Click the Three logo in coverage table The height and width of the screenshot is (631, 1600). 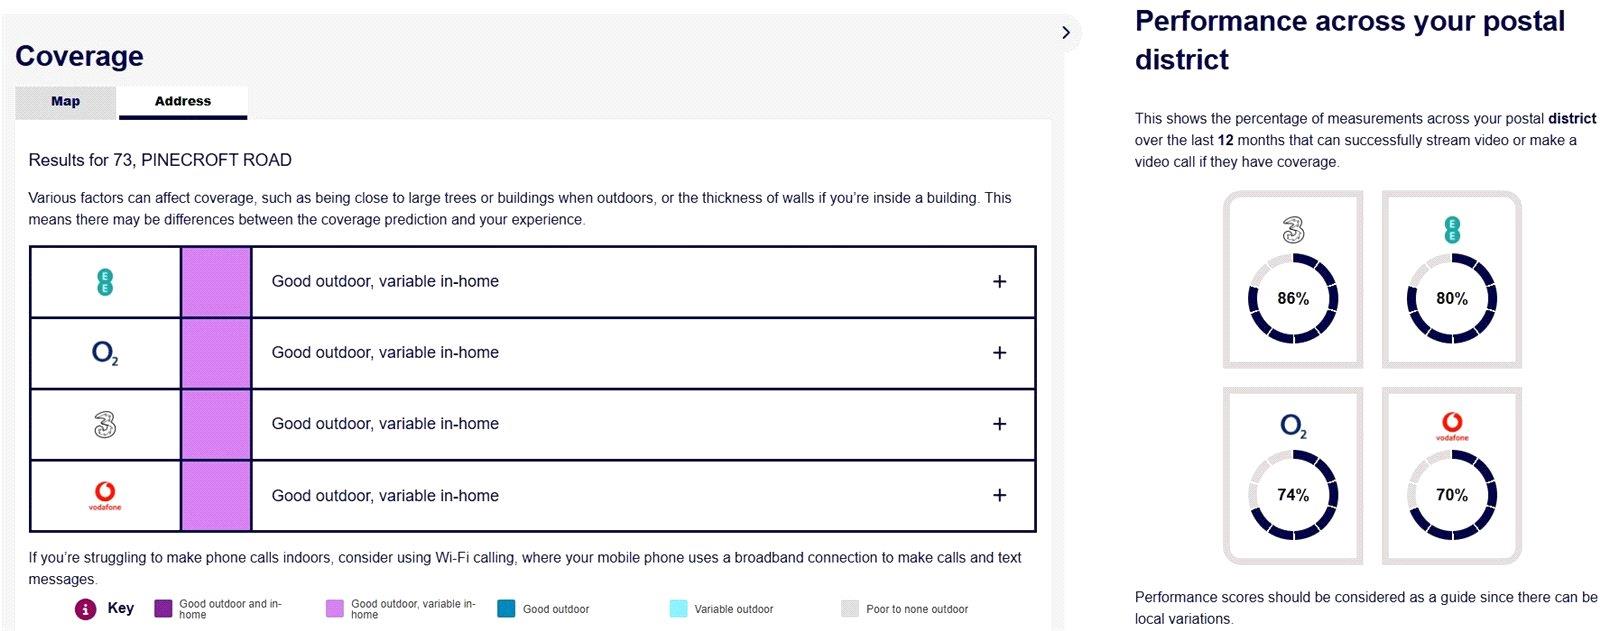pos(105,425)
